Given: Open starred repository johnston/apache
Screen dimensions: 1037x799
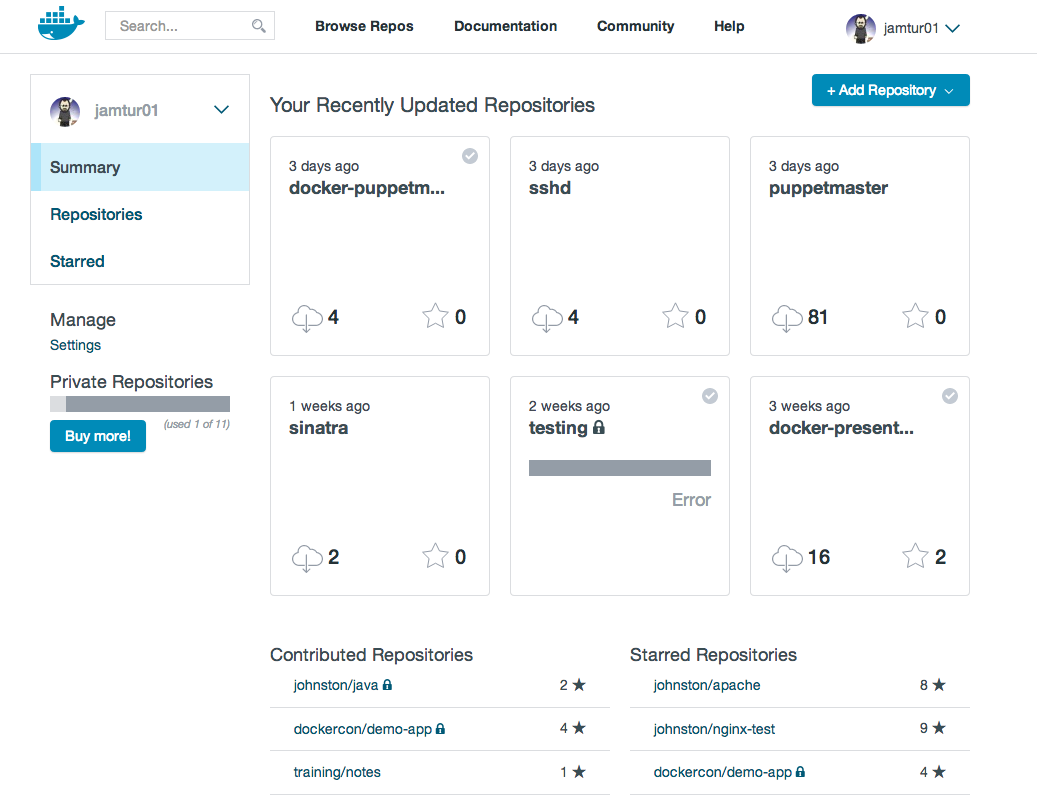Looking at the screenshot, I should [x=707, y=685].
